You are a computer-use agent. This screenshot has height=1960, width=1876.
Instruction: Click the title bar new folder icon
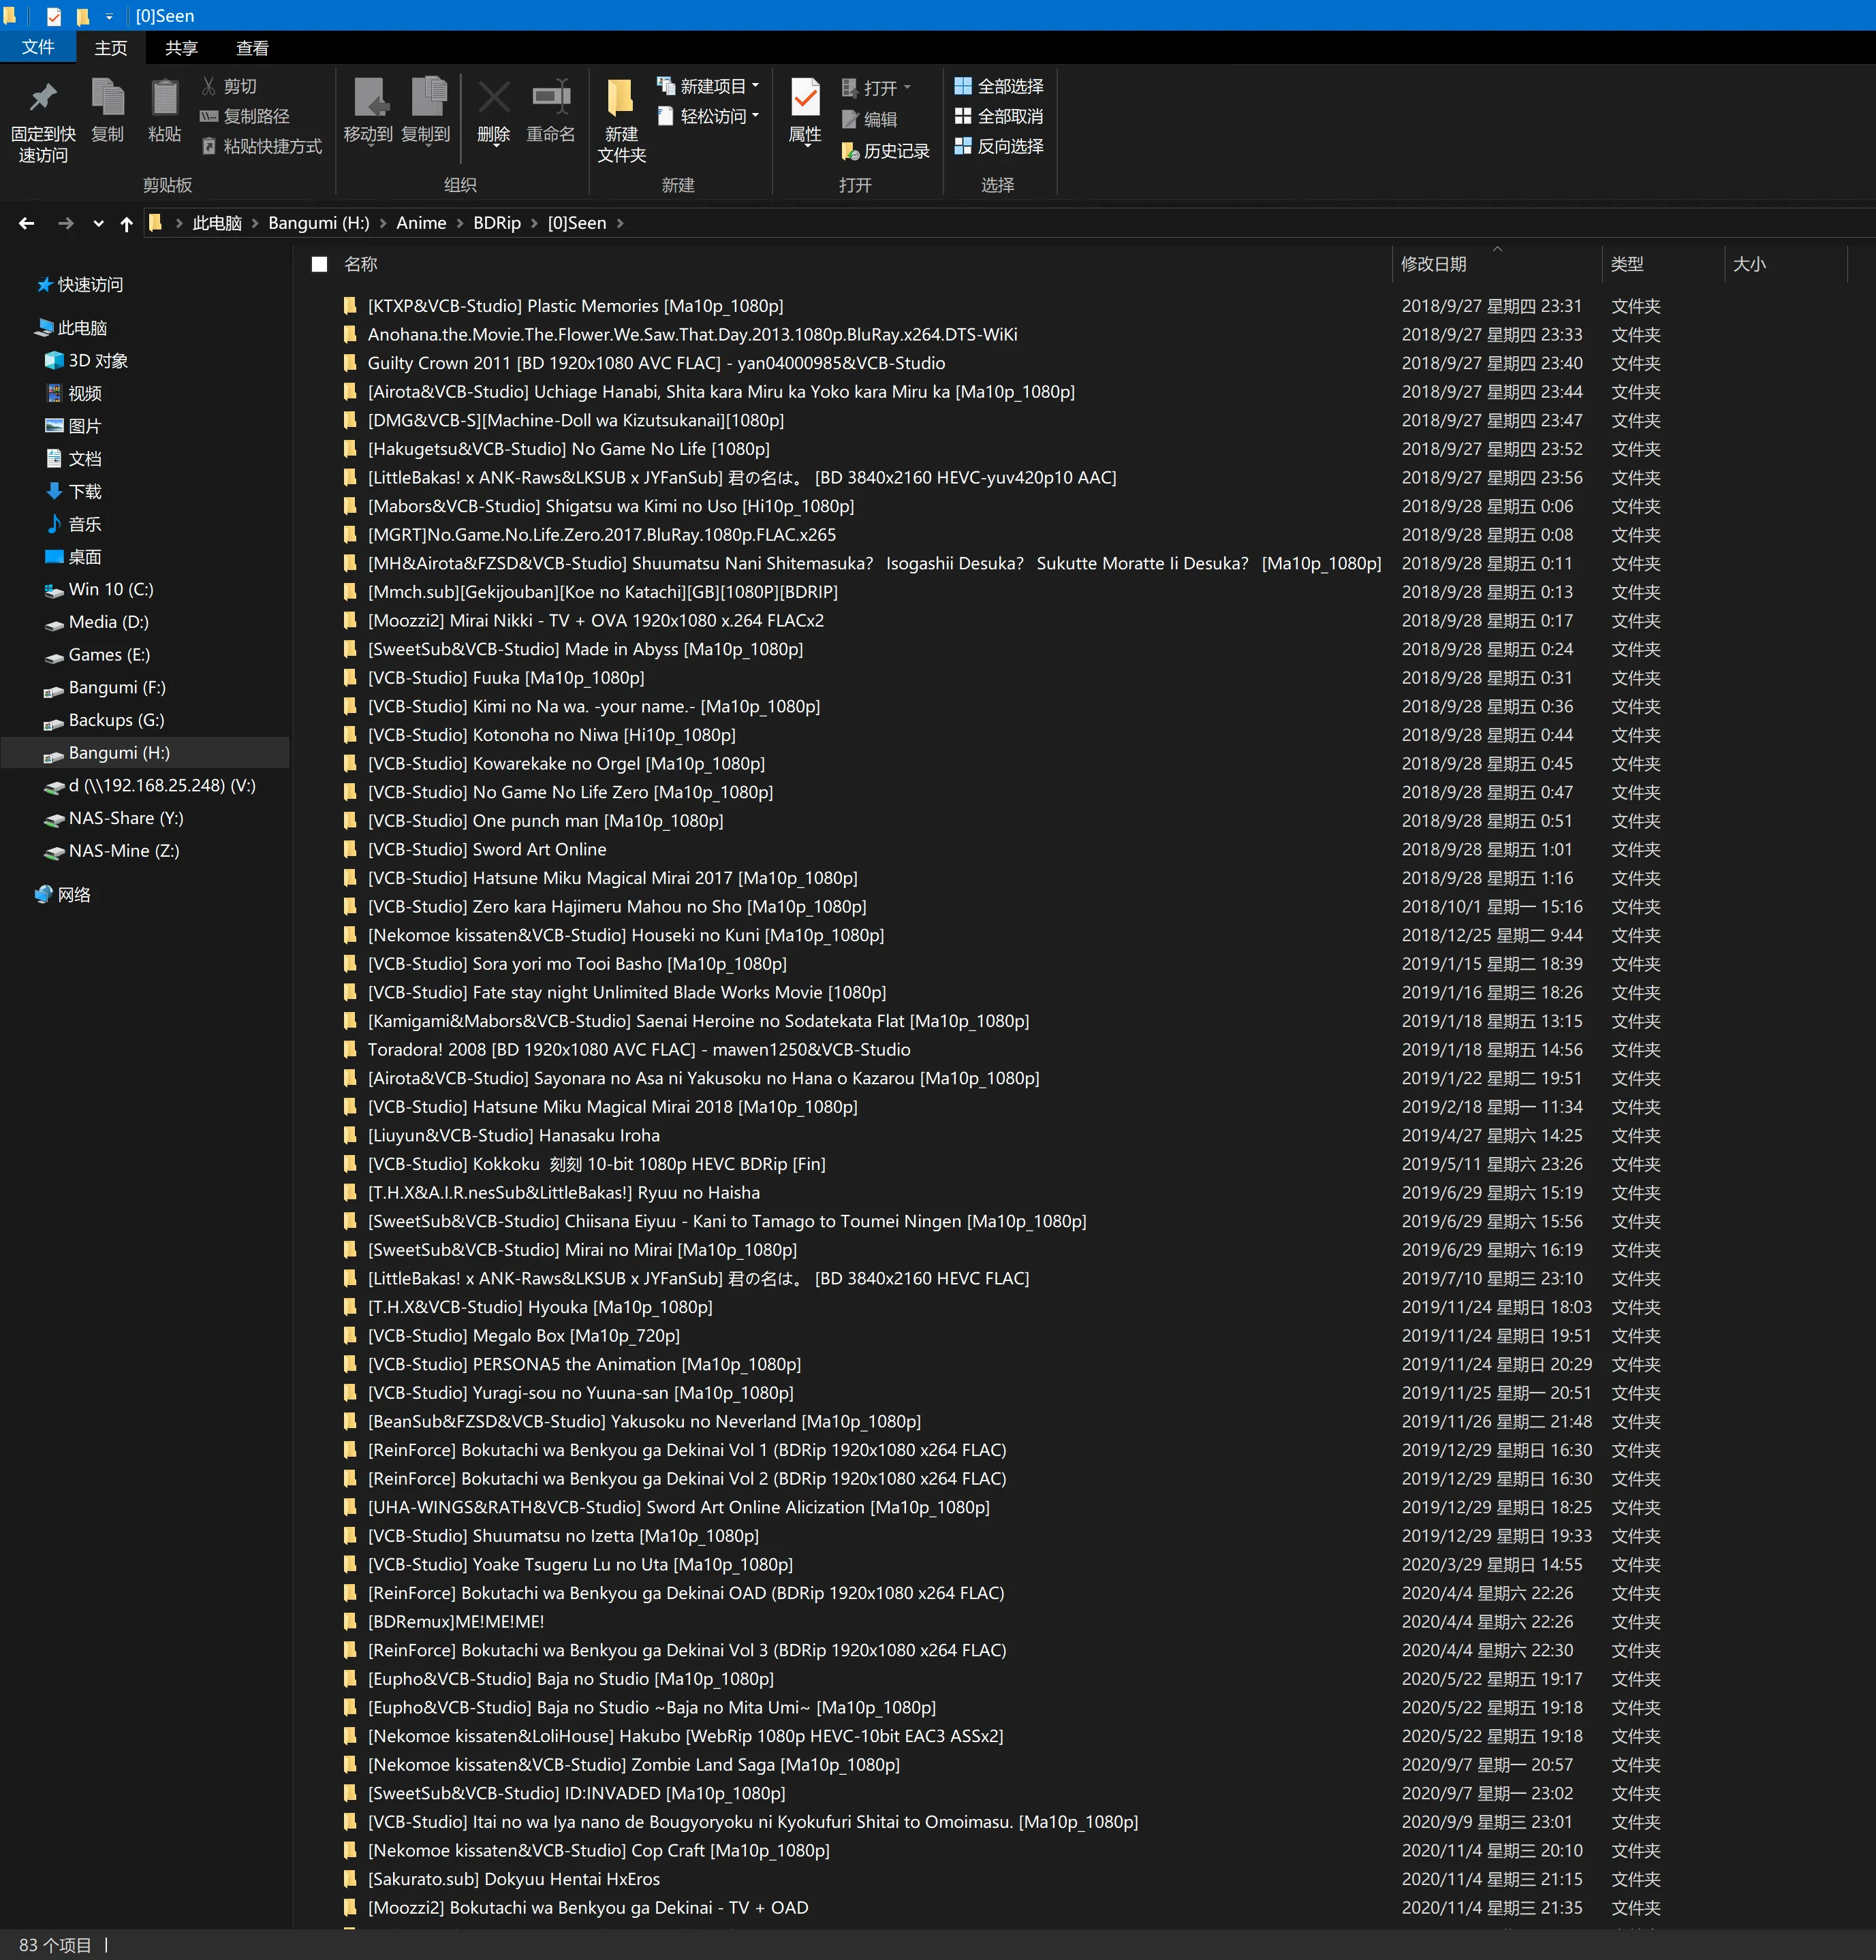[83, 16]
